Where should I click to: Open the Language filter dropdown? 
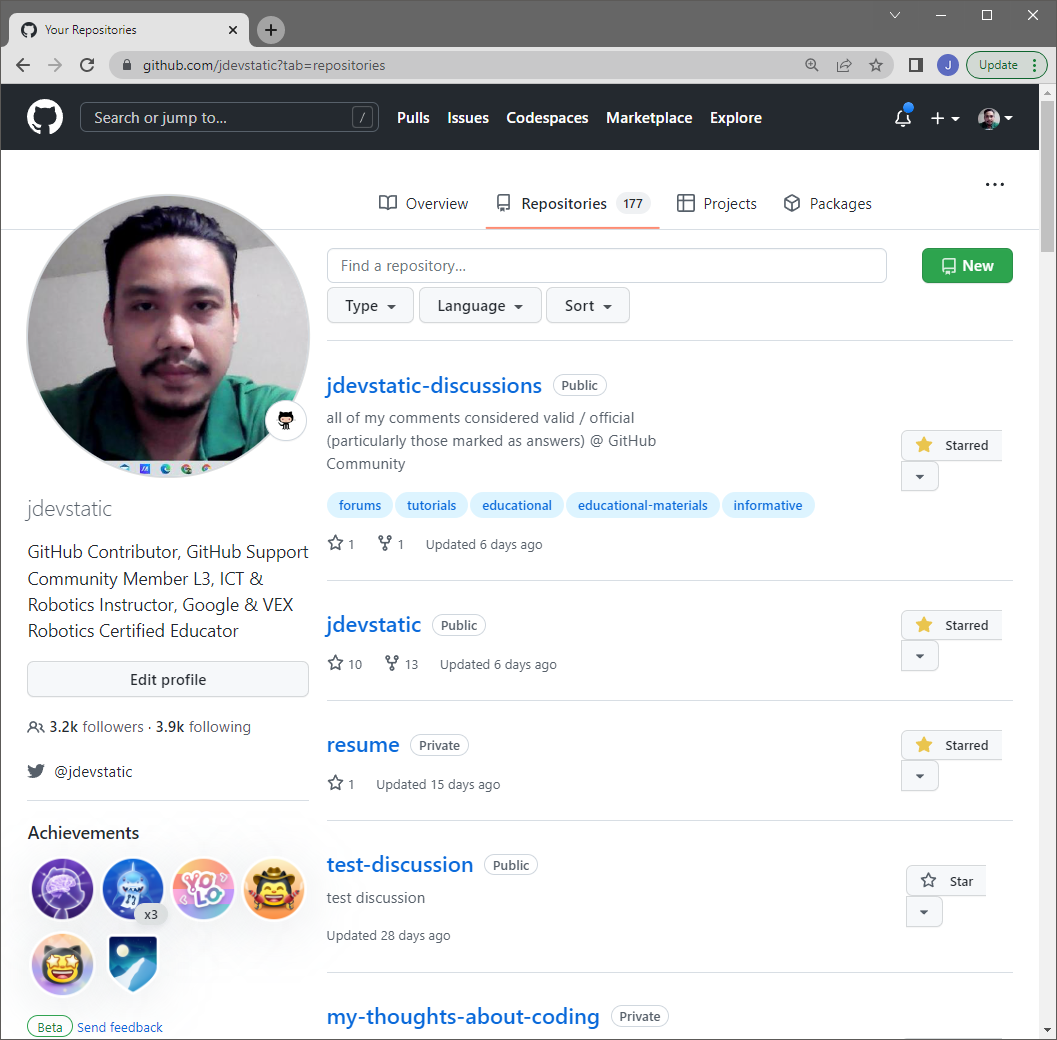point(480,305)
